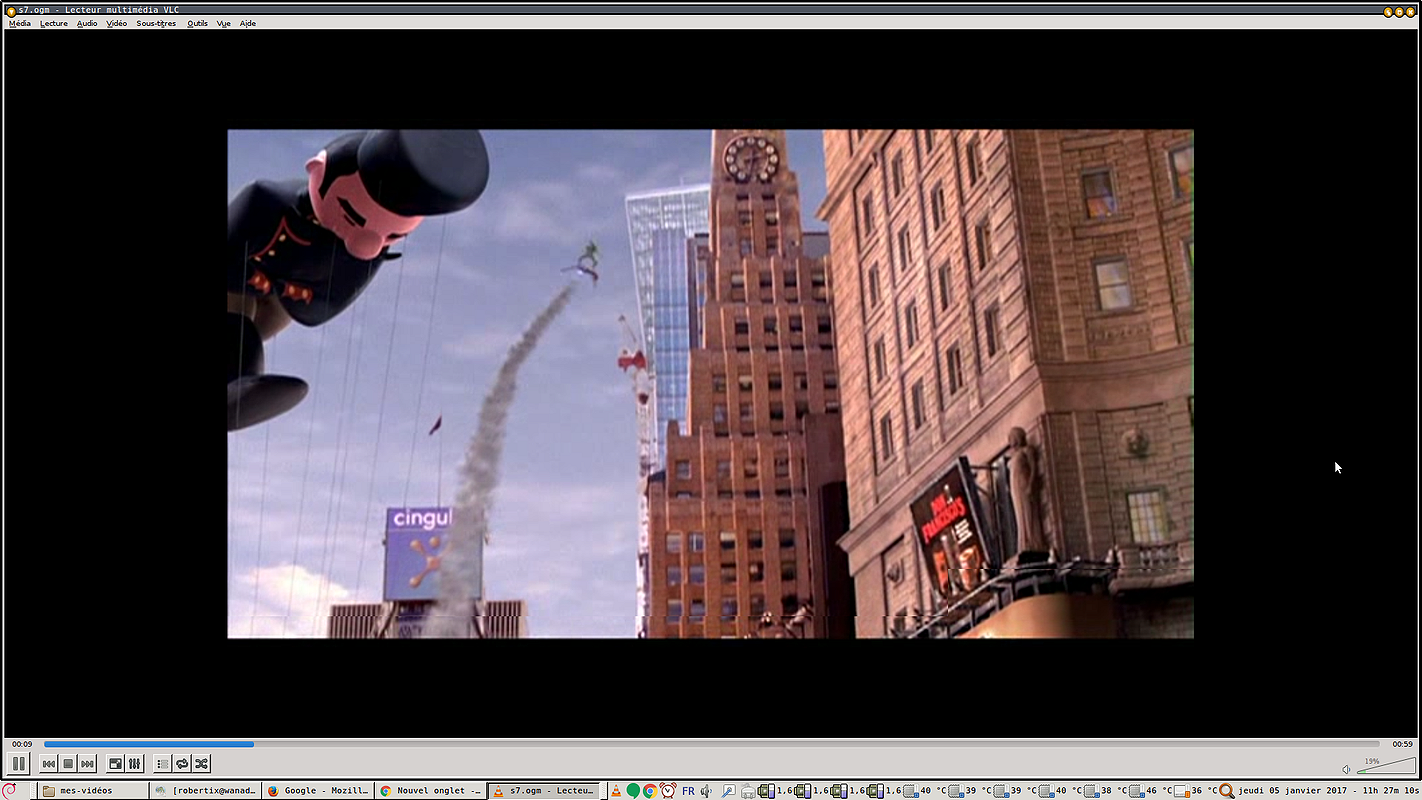Click the 46 °C temperature sensor

[1150, 791]
